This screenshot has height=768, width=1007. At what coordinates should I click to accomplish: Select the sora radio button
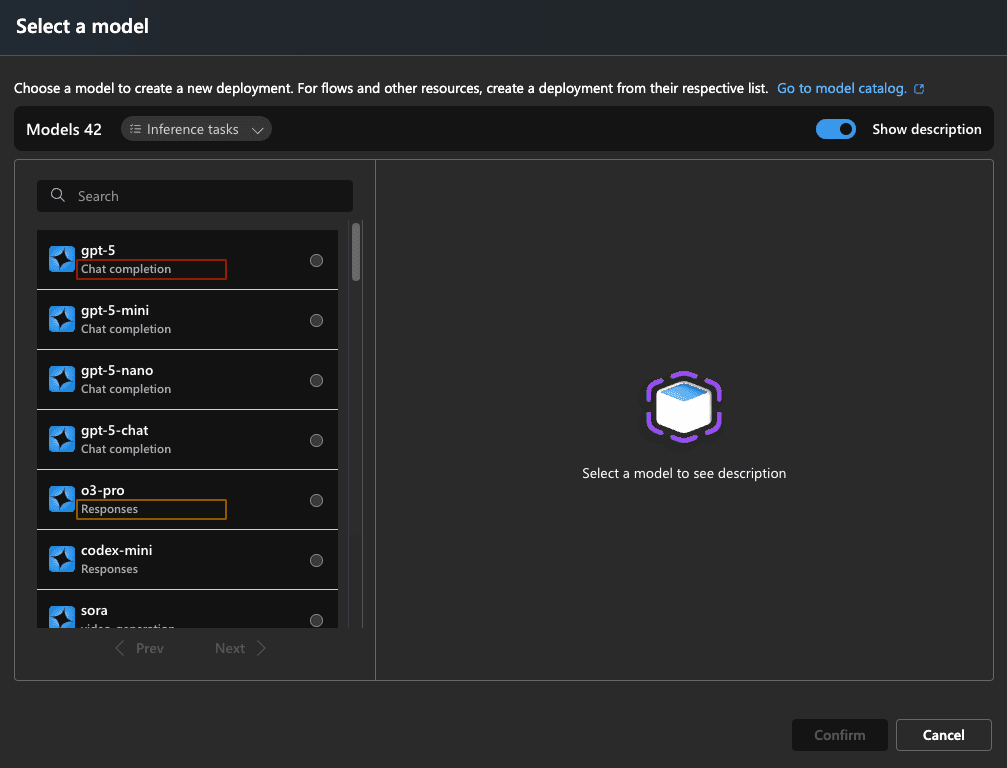pos(317,620)
